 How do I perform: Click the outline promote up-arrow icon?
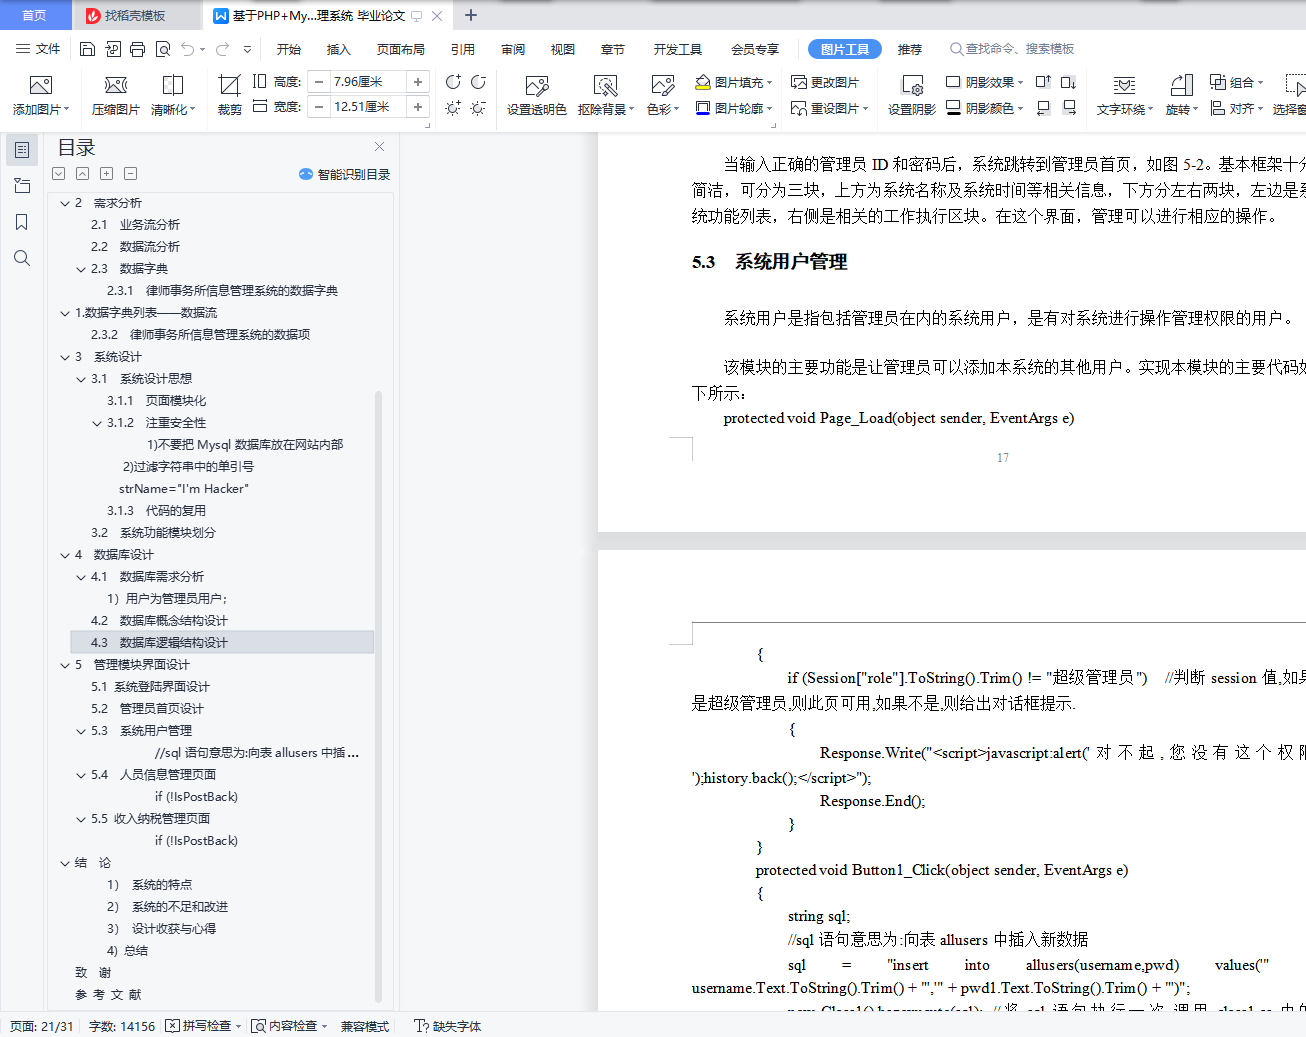pyautogui.click(x=83, y=174)
